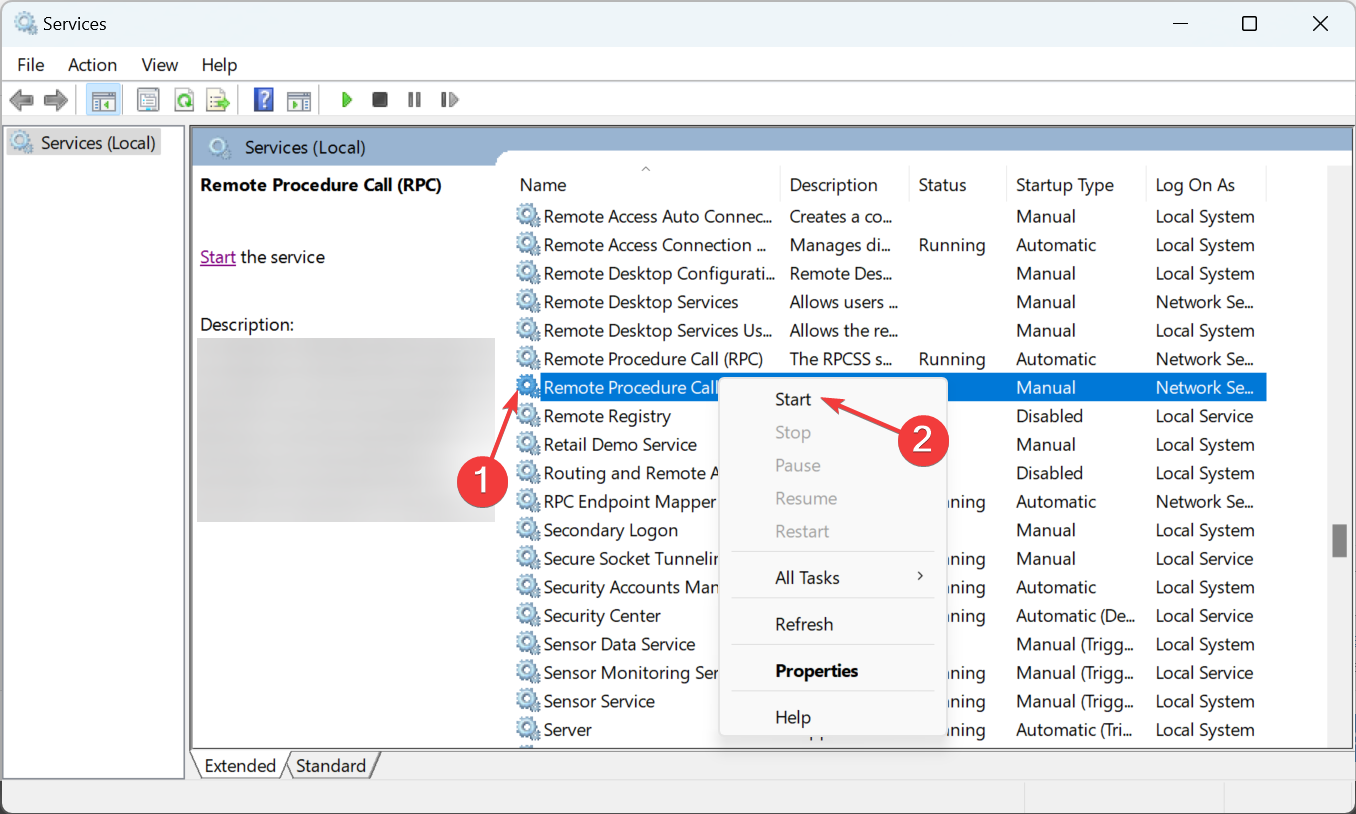Maximize the Services window
This screenshot has height=814, width=1356.
(x=1249, y=24)
